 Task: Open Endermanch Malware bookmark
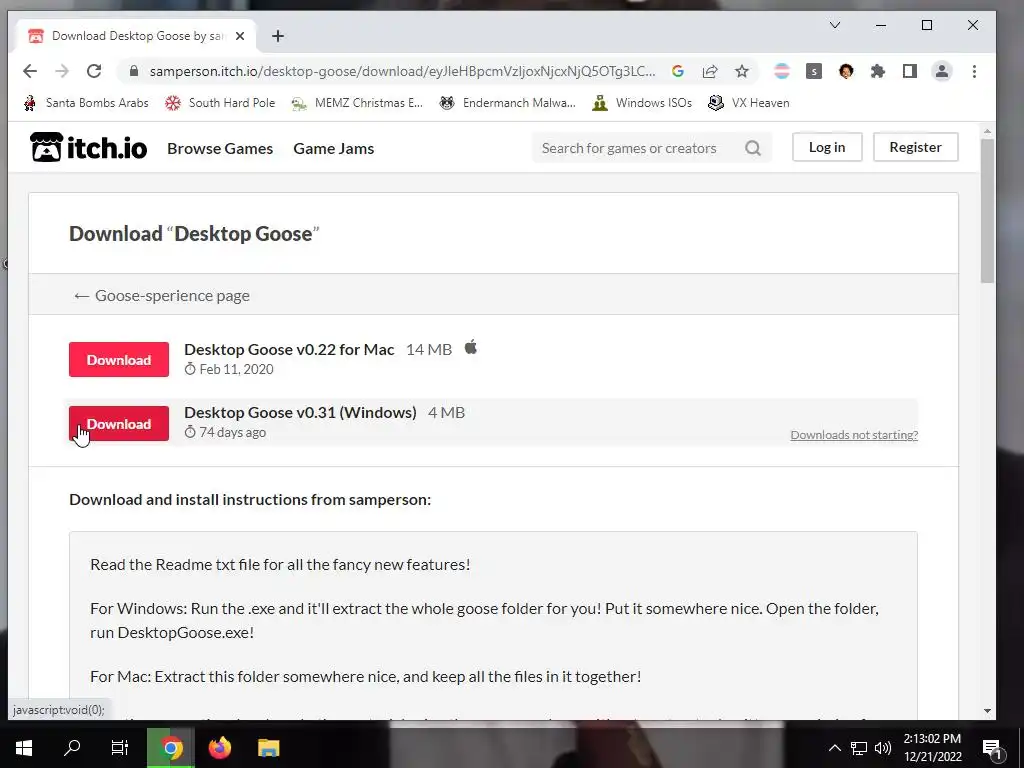click(x=507, y=103)
